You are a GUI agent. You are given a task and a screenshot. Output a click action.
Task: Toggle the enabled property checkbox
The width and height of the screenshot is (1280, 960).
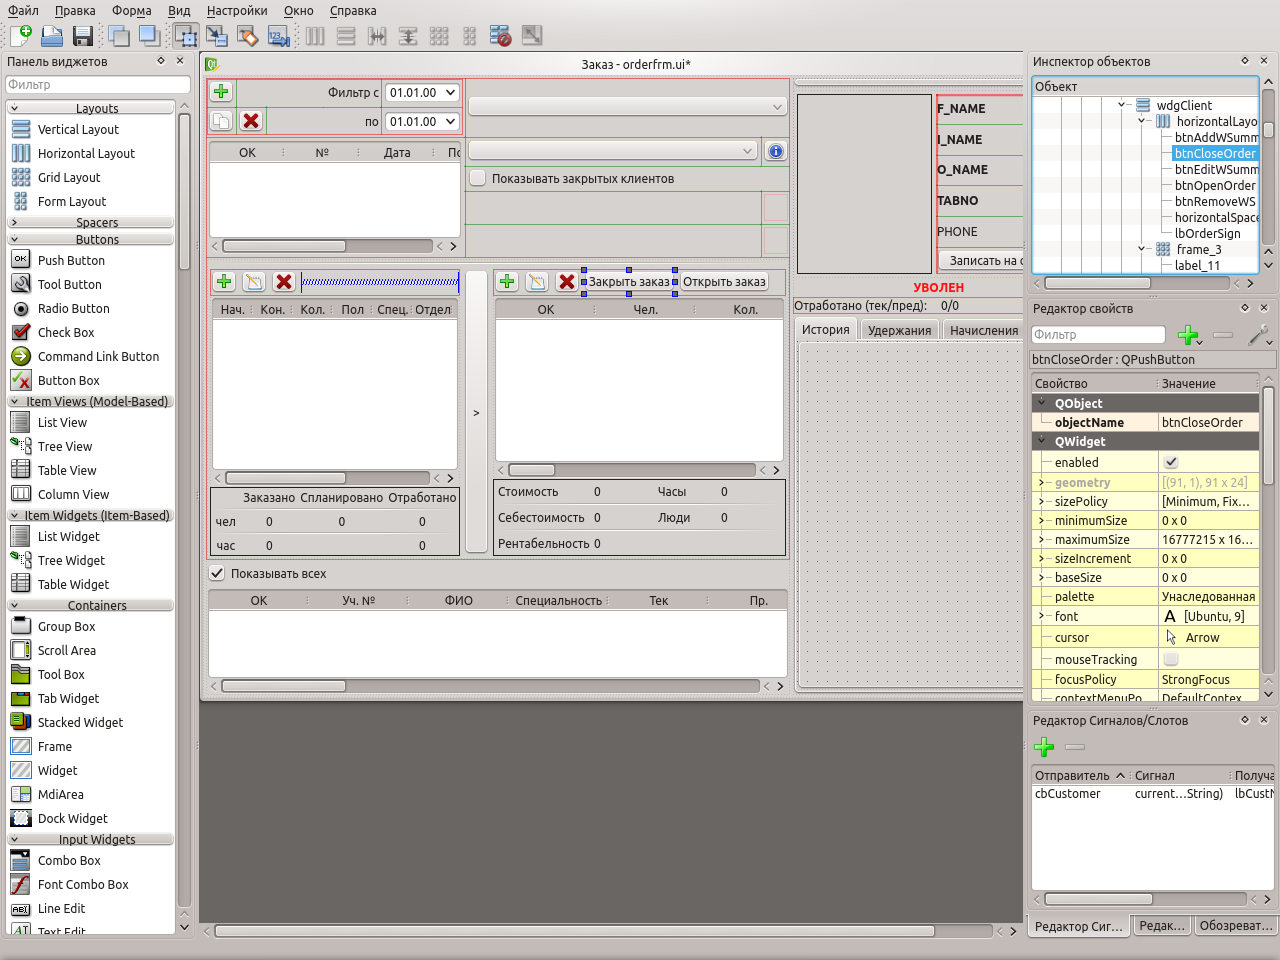coord(1171,462)
